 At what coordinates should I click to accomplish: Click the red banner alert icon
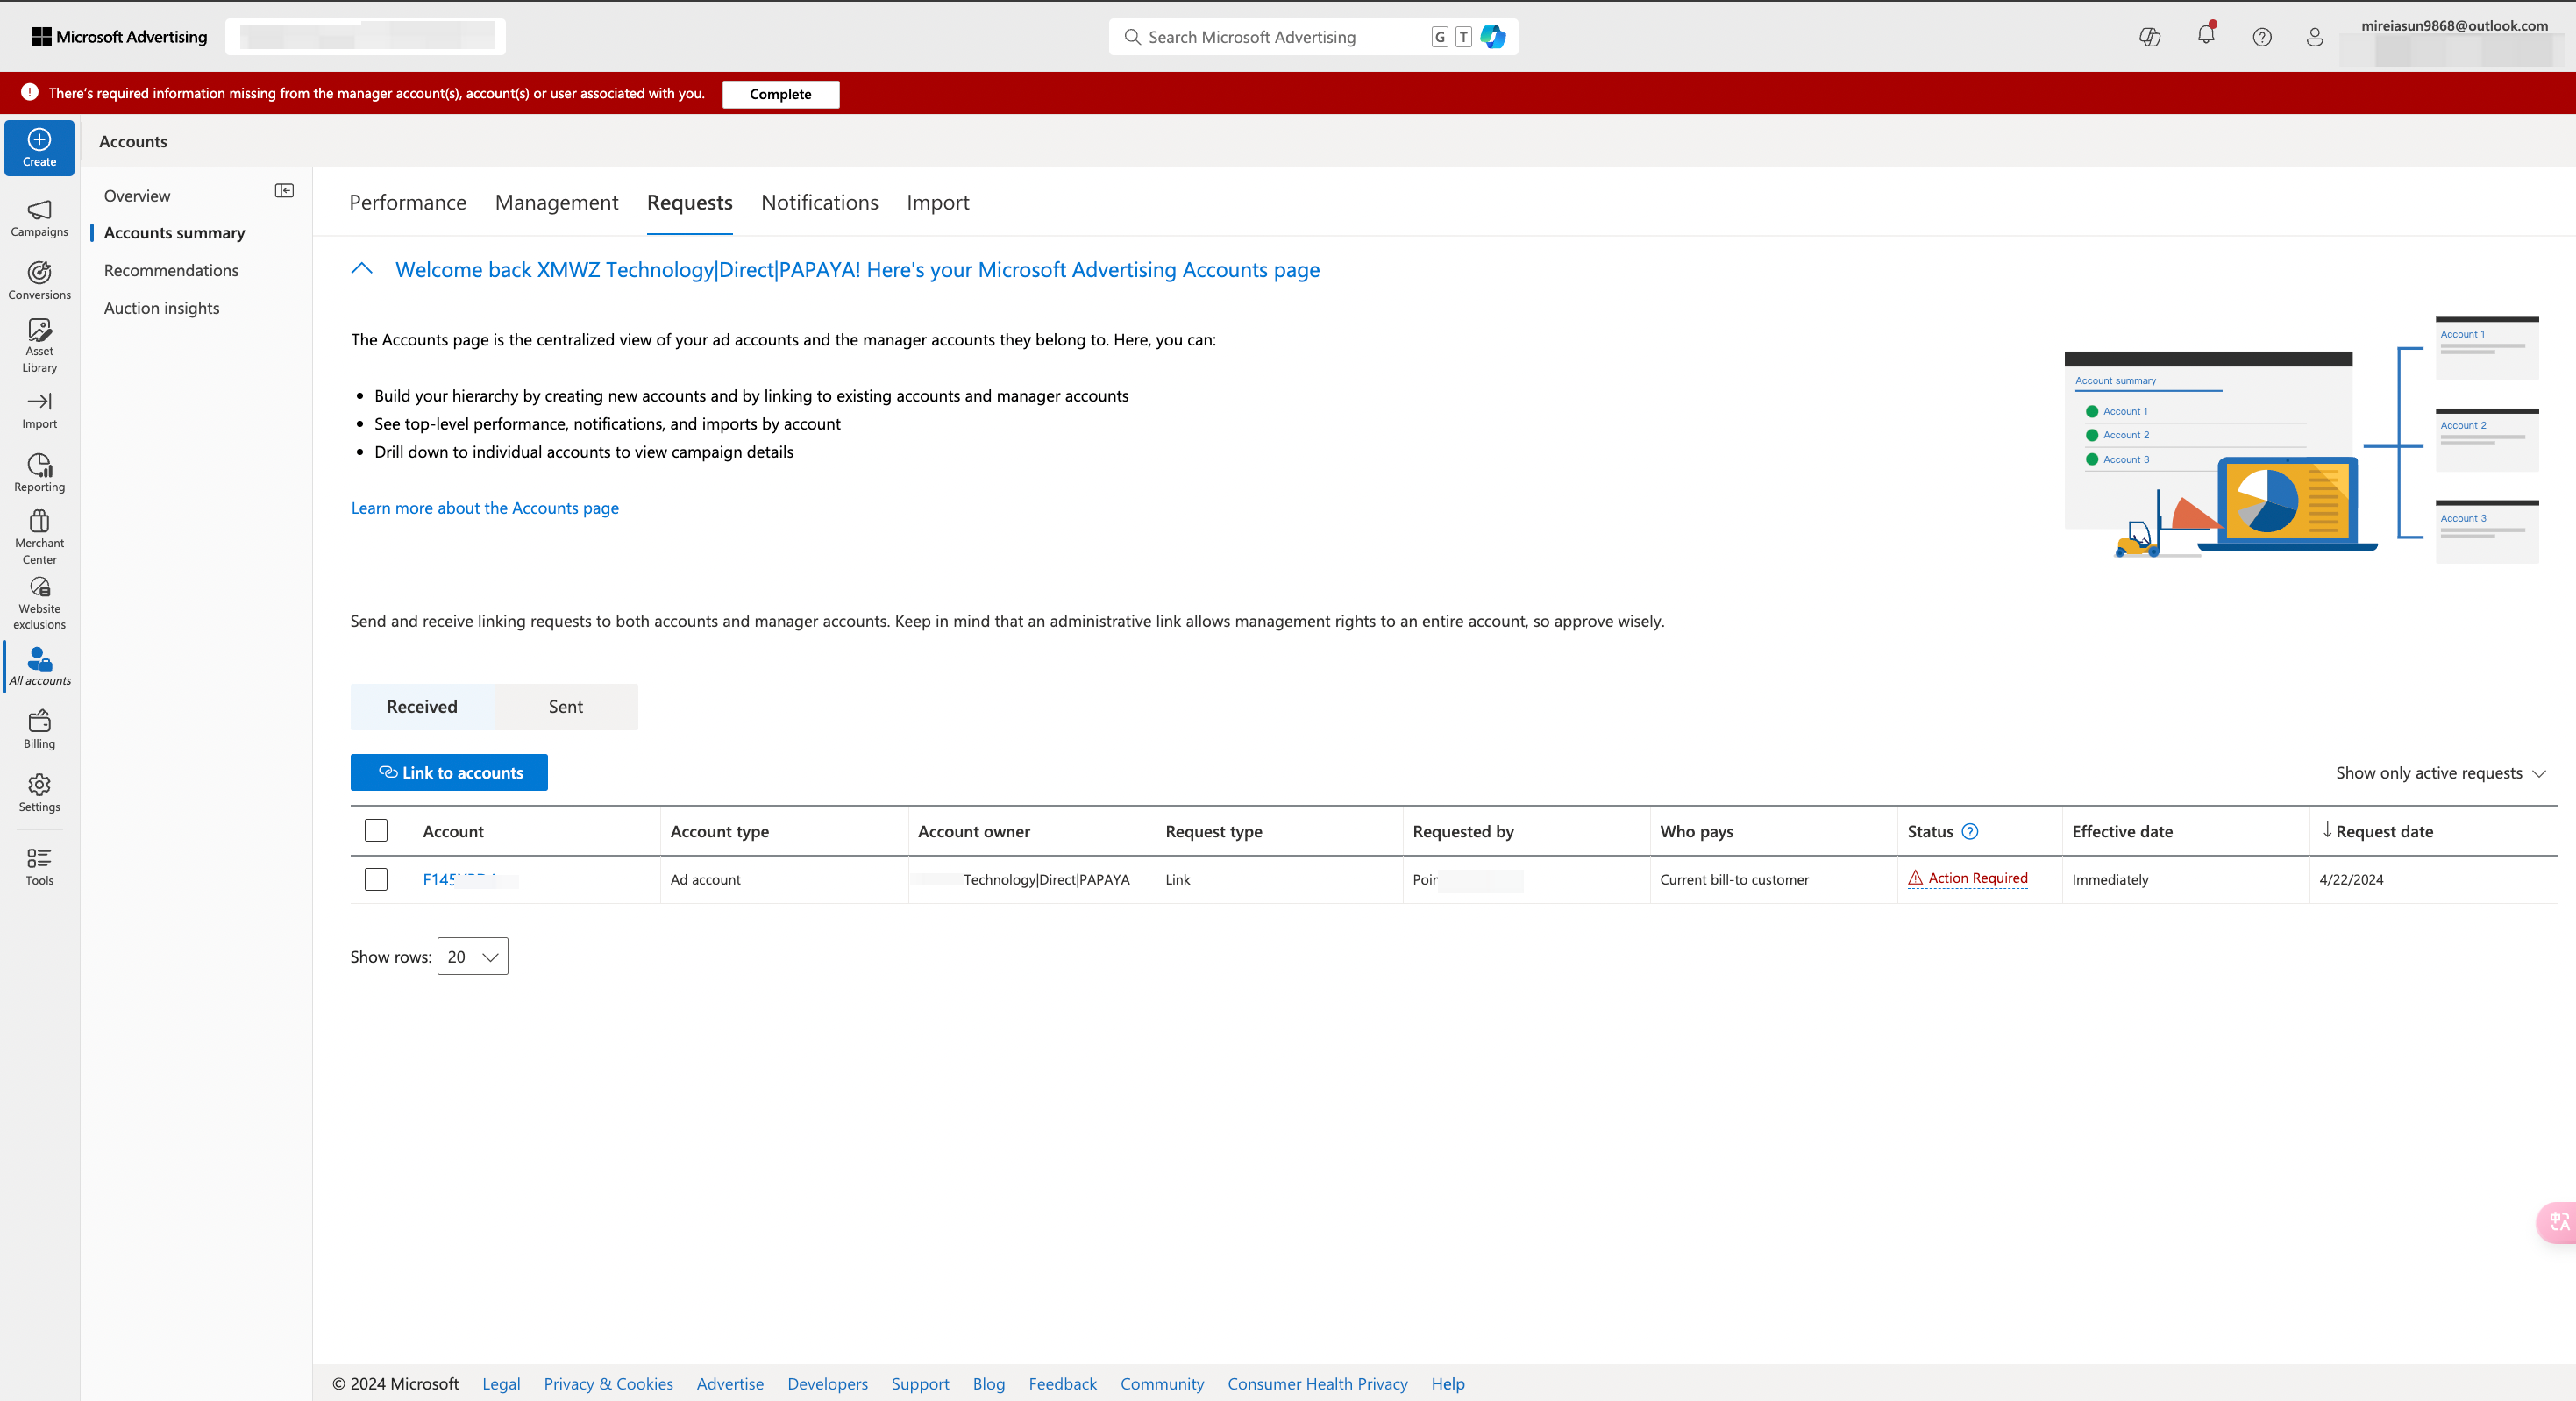[x=30, y=92]
